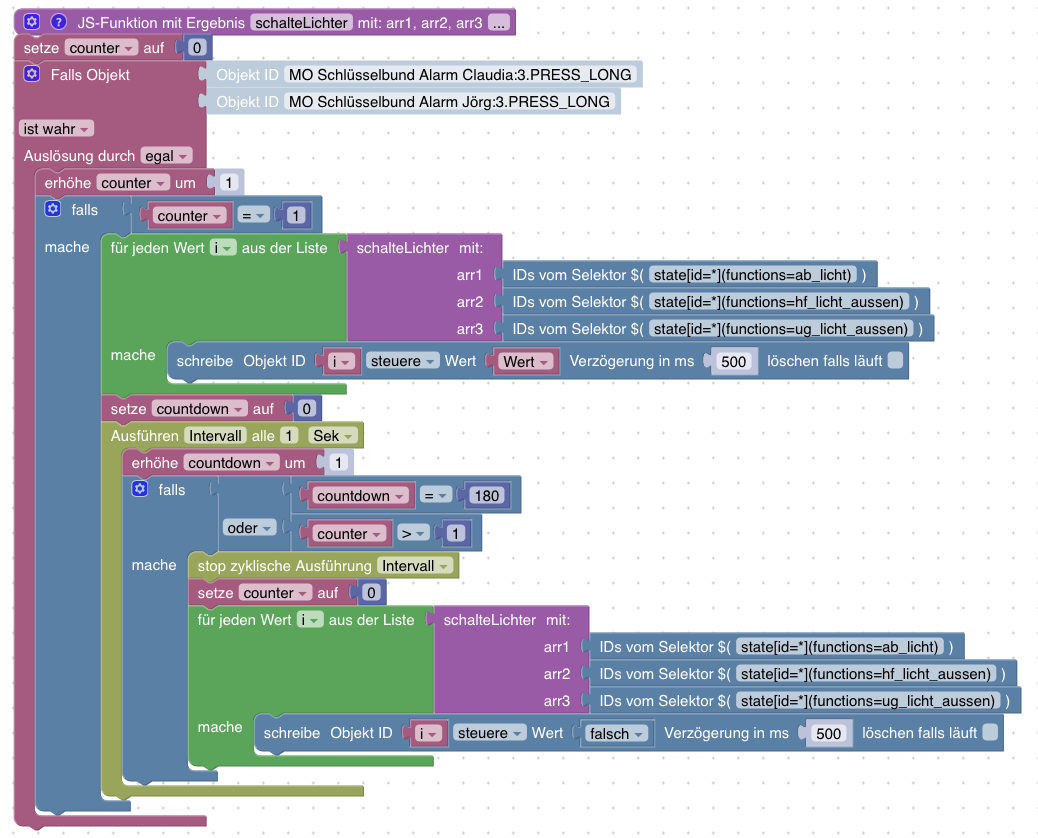Click second ab_licht selector text field
Viewport: 1038px width, 838px height.
tap(839, 647)
